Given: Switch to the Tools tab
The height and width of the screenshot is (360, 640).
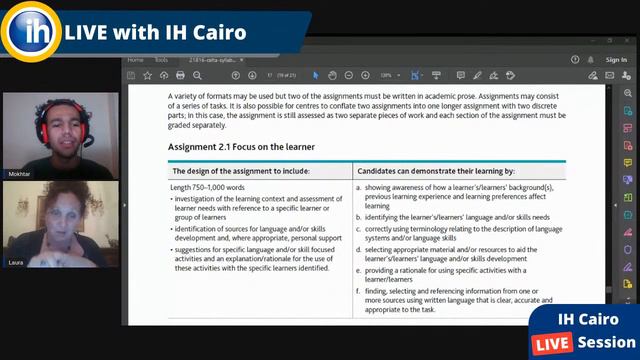Looking at the screenshot, I should click(x=161, y=60).
